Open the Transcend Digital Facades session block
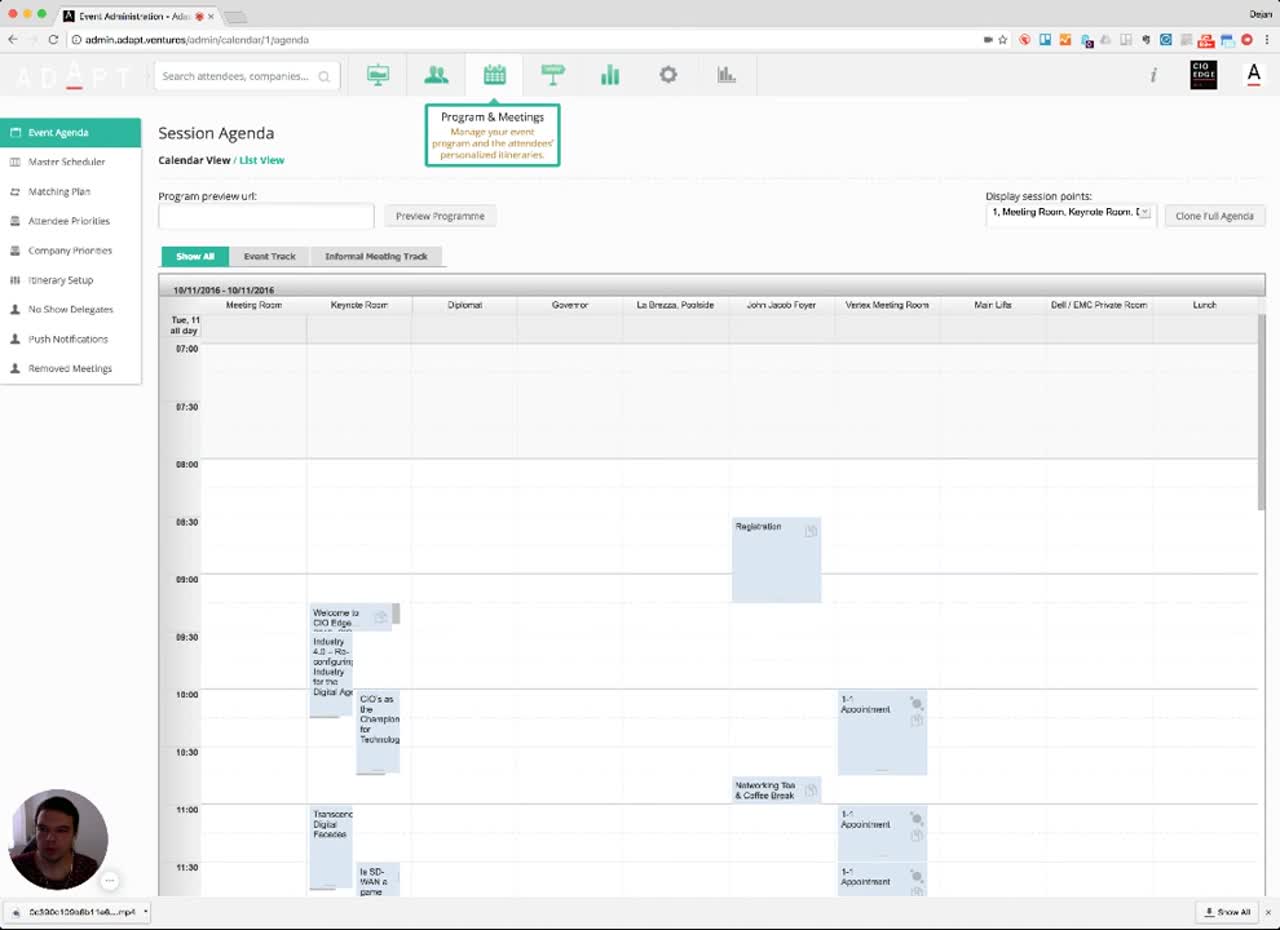The image size is (1280, 930). (x=331, y=847)
